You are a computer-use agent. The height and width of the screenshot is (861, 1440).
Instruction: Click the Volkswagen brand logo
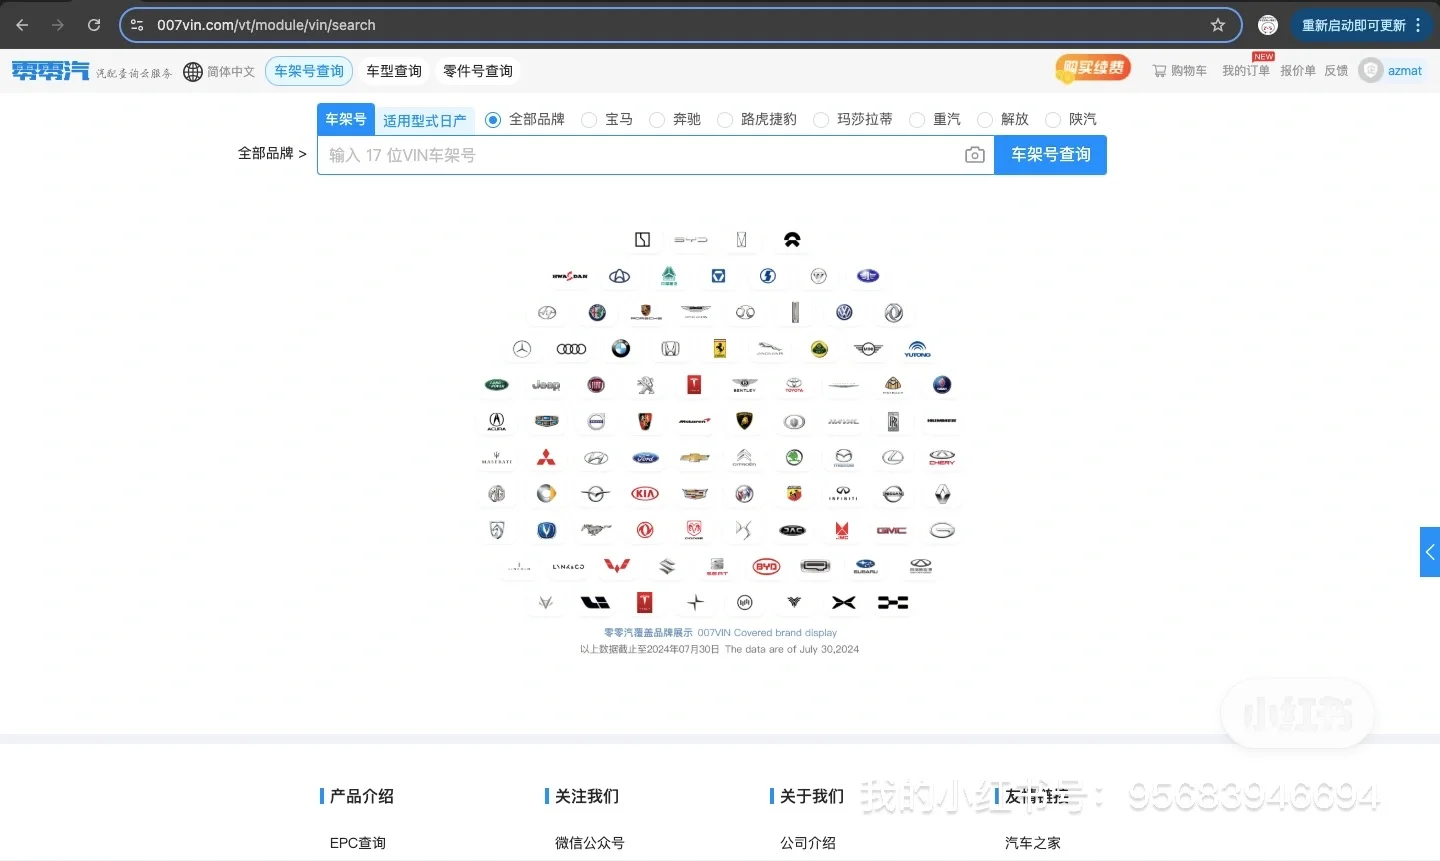click(x=844, y=312)
